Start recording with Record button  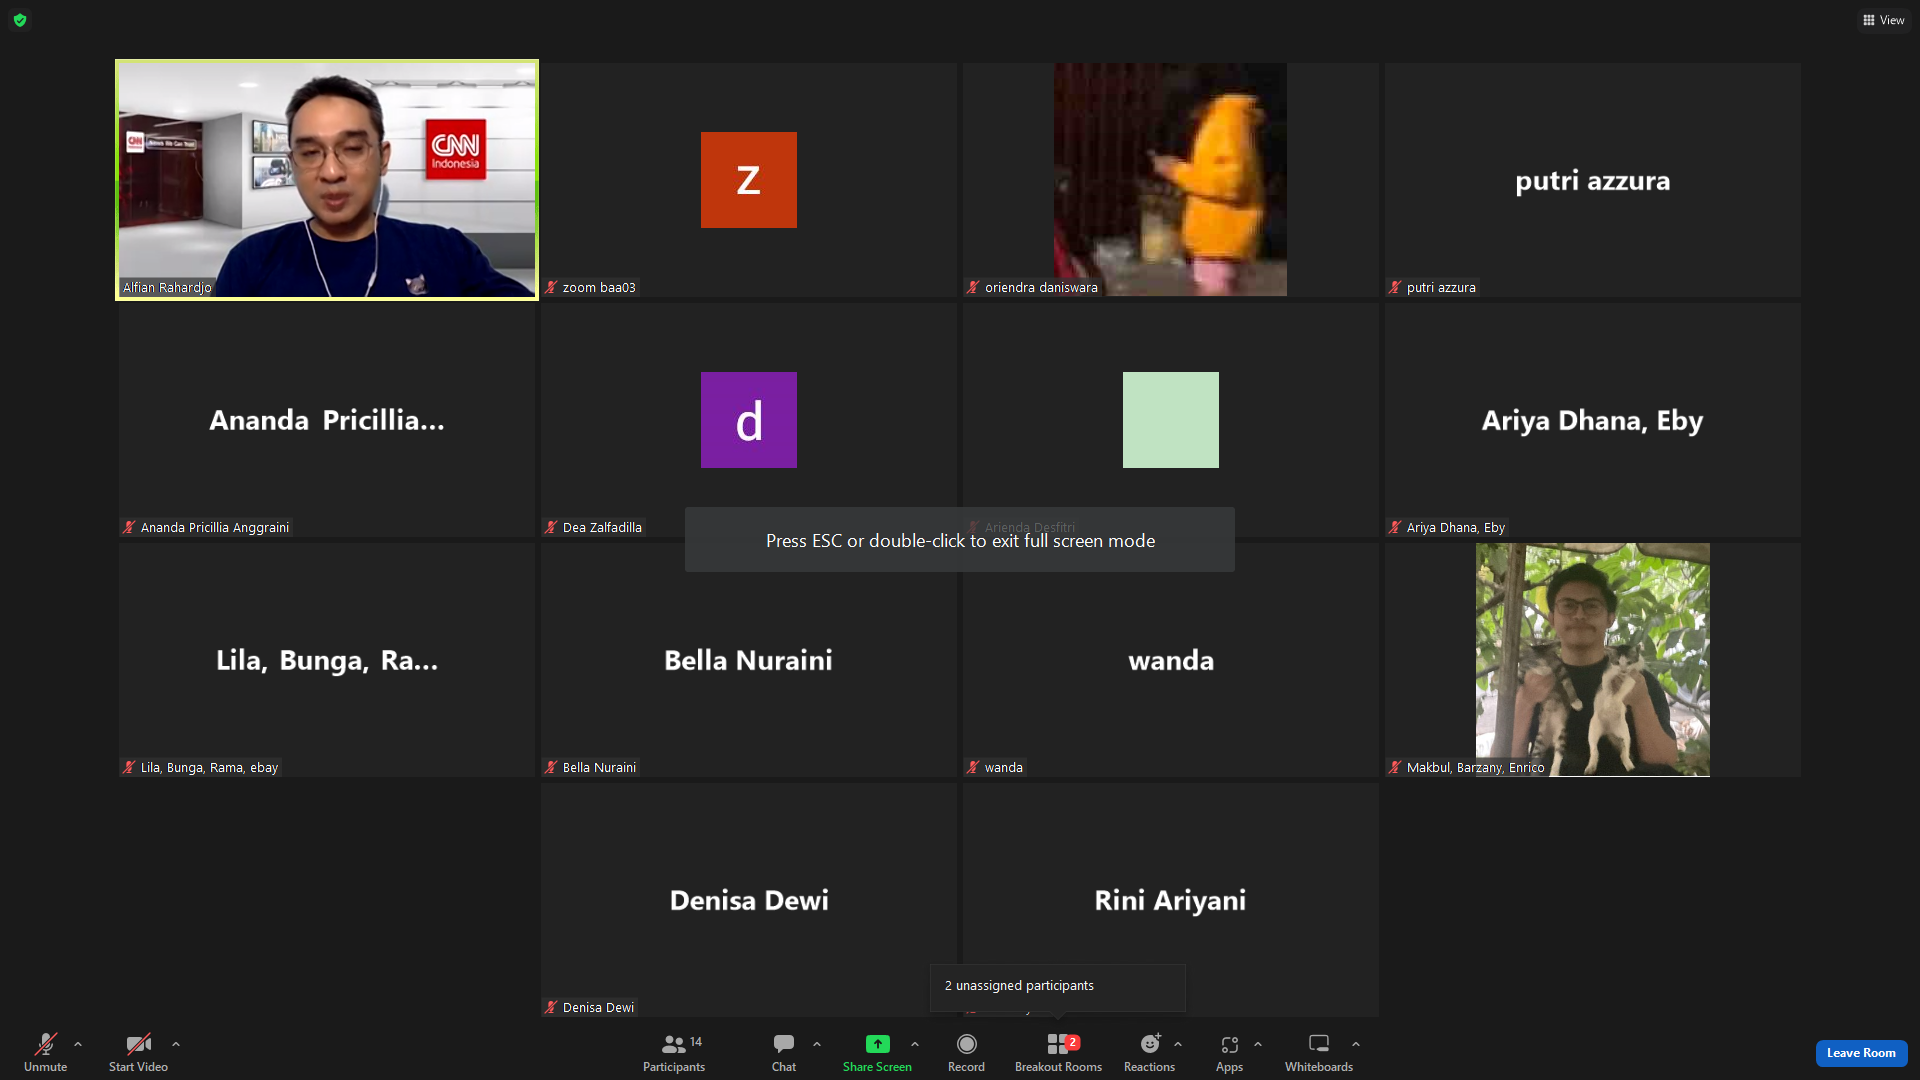pyautogui.click(x=966, y=1052)
